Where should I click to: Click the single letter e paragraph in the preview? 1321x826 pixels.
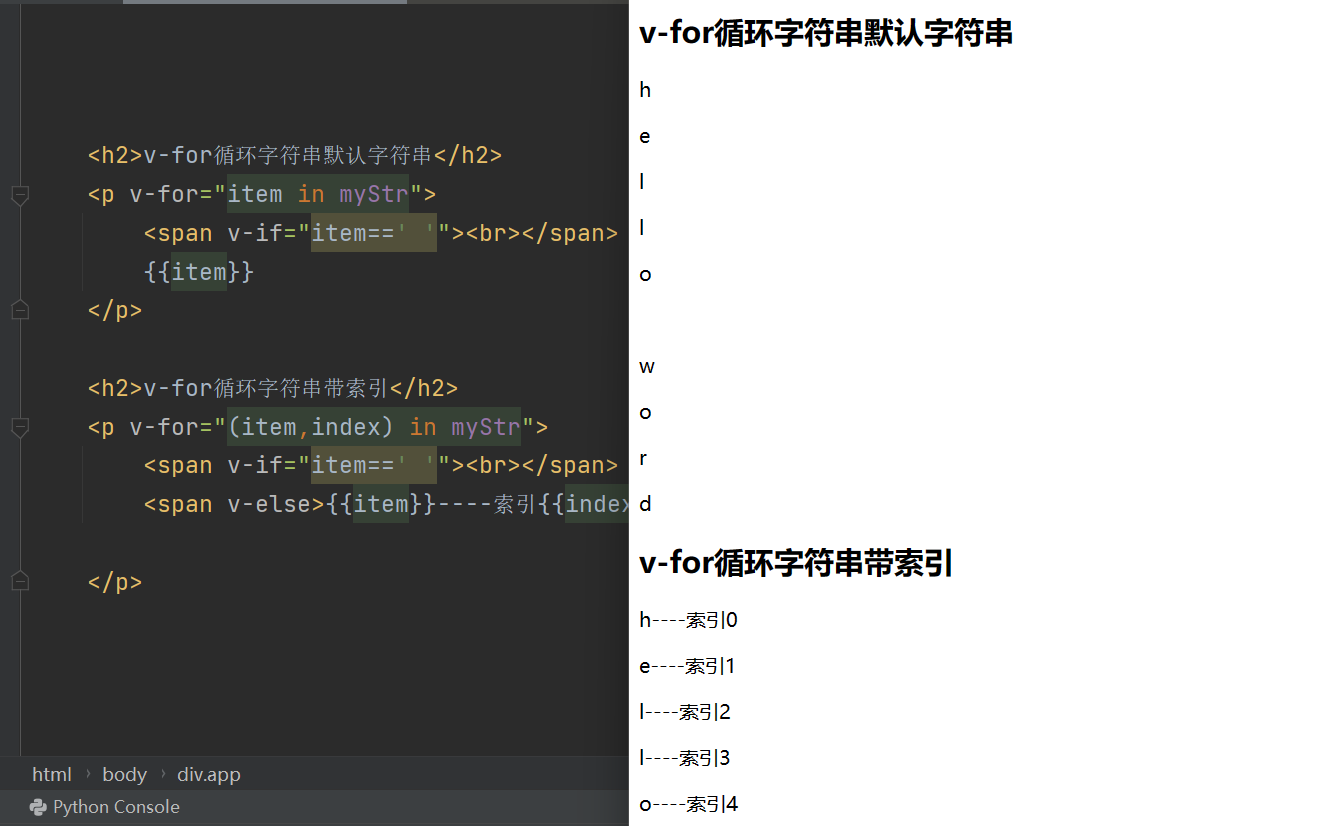click(645, 136)
